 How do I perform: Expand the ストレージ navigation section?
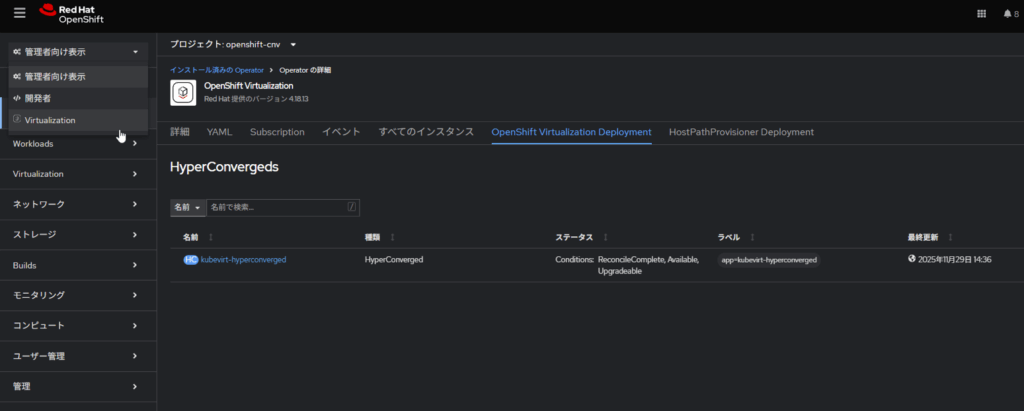(x=78, y=235)
